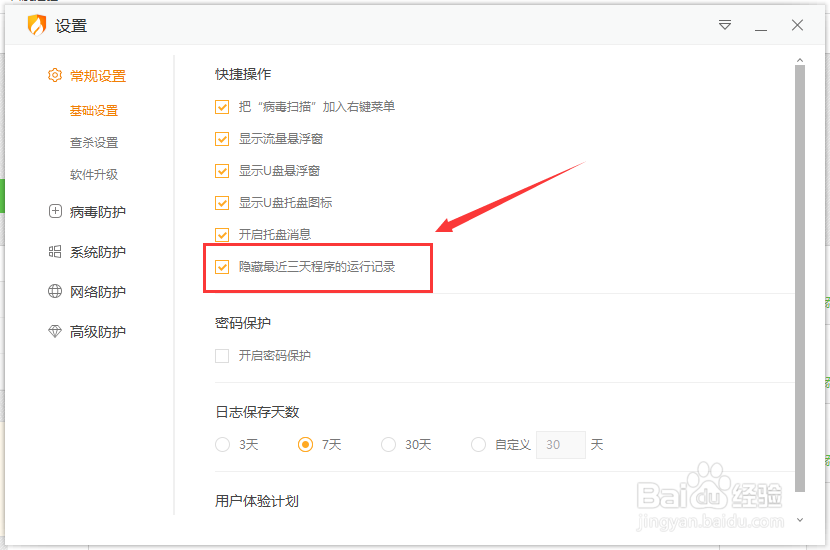This screenshot has height=550, width=830.
Task: Click the 用户体验计划 section heading
Action: click(x=257, y=501)
